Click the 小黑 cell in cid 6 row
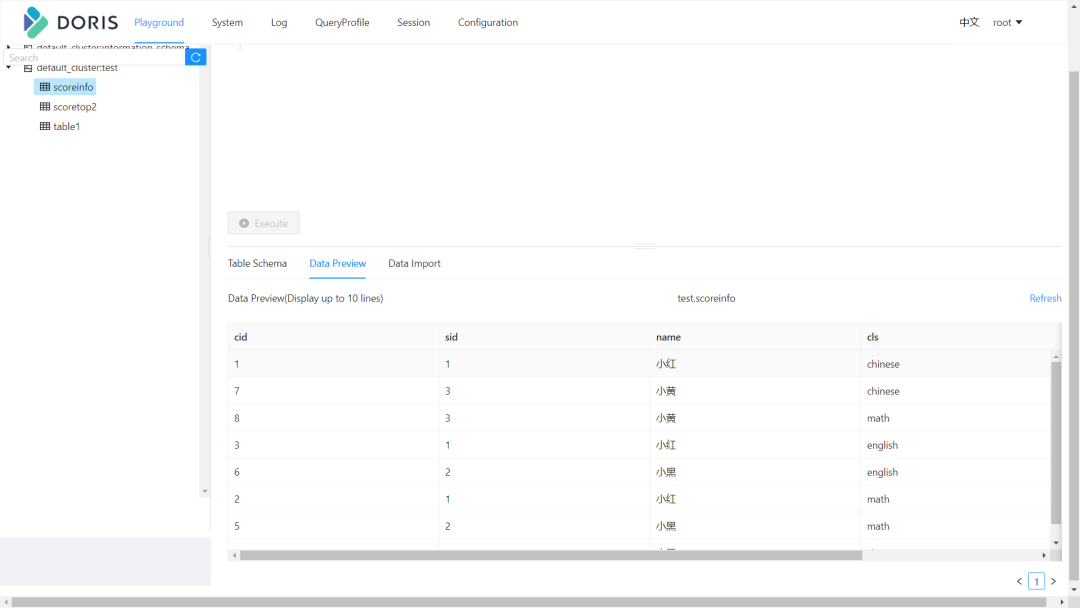Viewport: 1080px width, 608px height. (756, 472)
